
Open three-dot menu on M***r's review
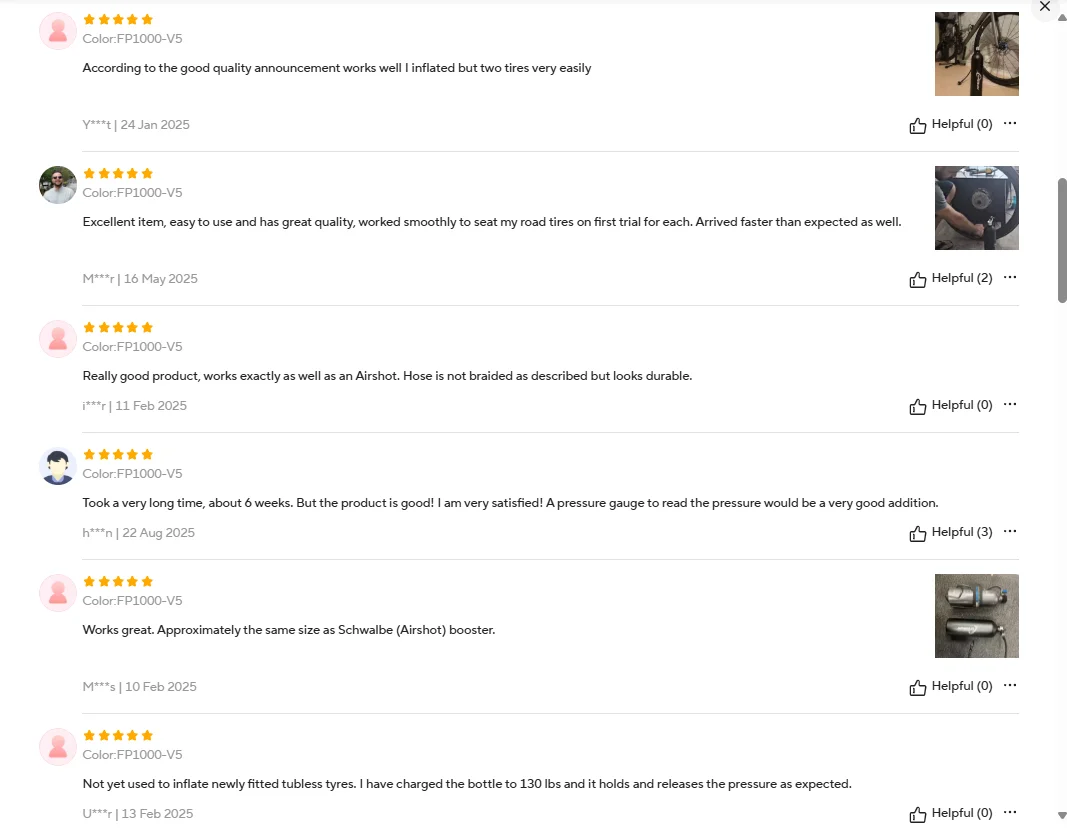[1010, 277]
